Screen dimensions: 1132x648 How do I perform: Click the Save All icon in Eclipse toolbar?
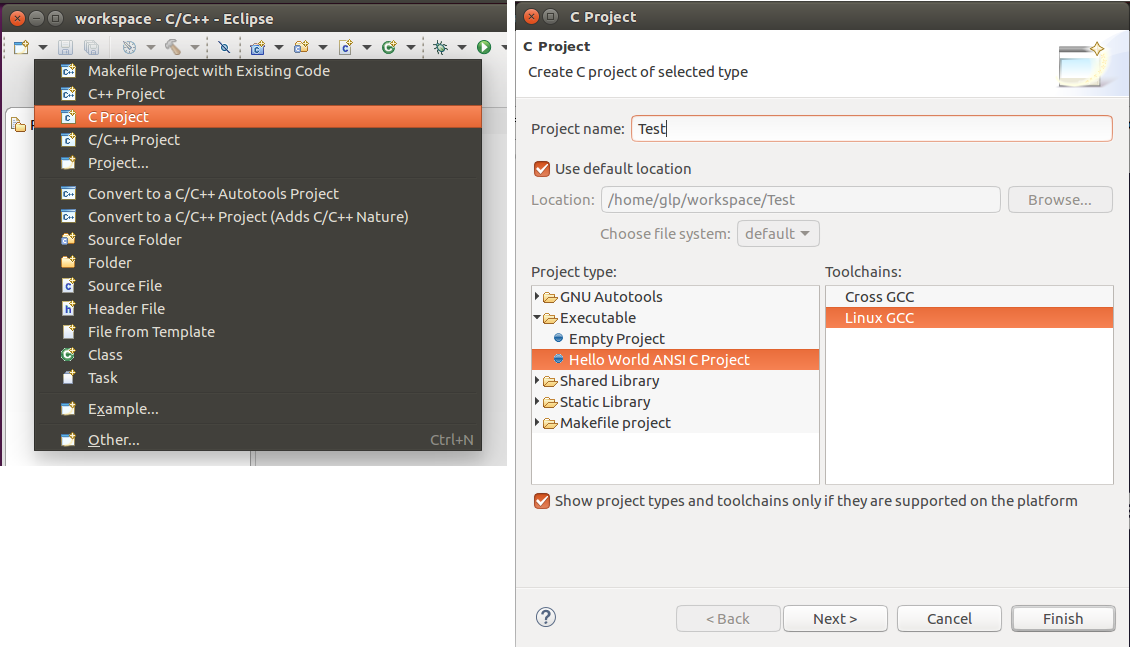tap(91, 48)
